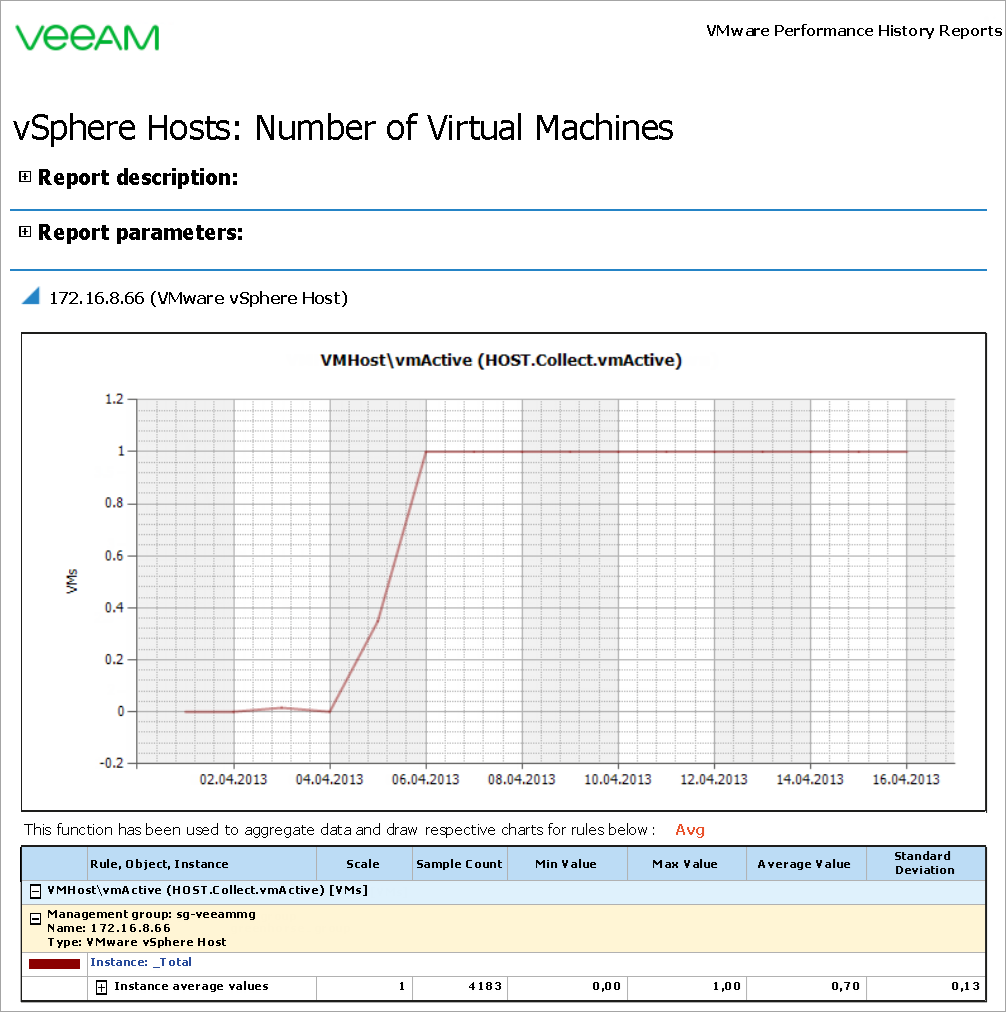This screenshot has height=1012, width=1006.
Task: Click the Min Value column header
Action: [566, 864]
